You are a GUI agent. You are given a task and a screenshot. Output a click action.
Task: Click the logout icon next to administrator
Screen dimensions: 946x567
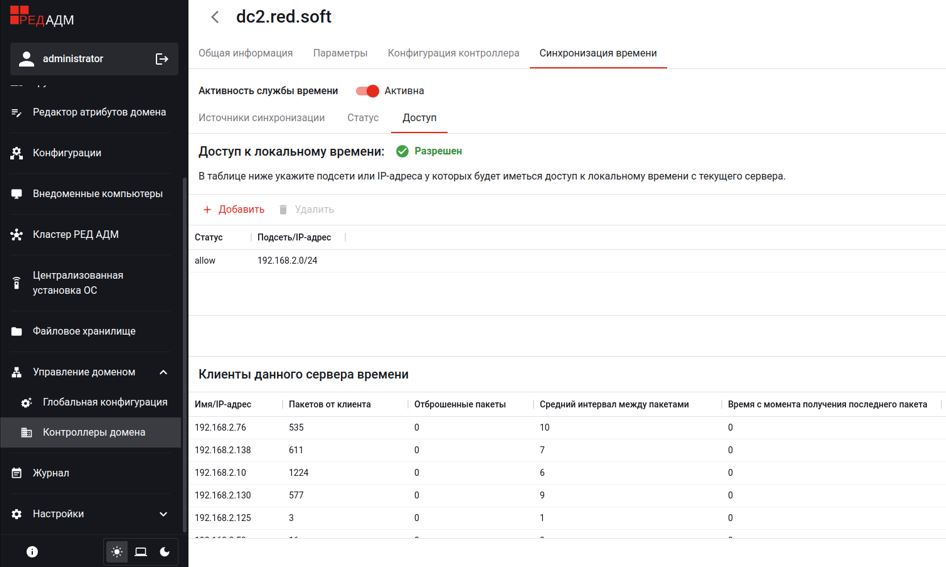(162, 59)
